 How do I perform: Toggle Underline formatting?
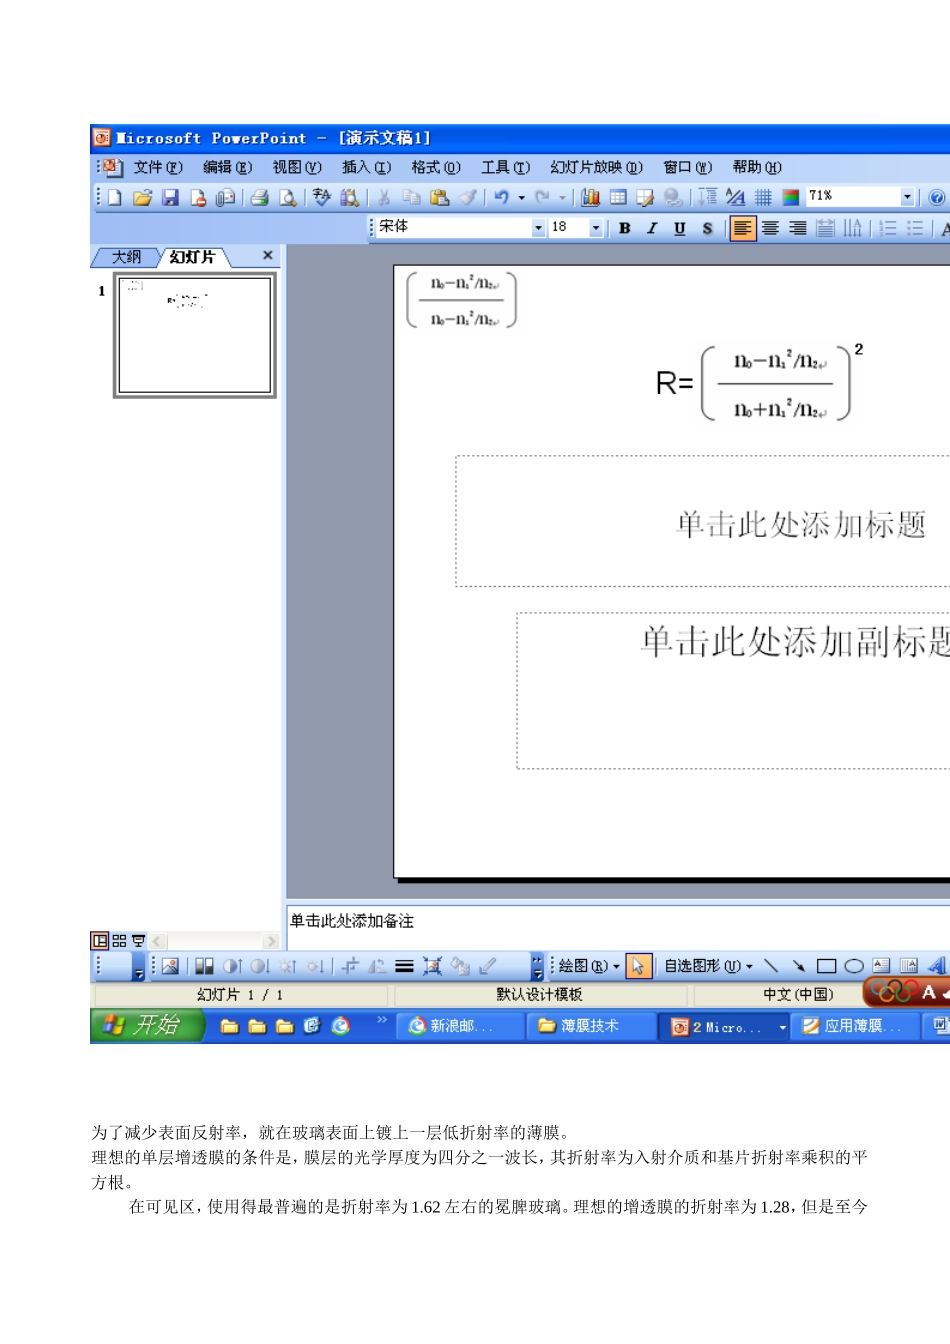(x=680, y=228)
